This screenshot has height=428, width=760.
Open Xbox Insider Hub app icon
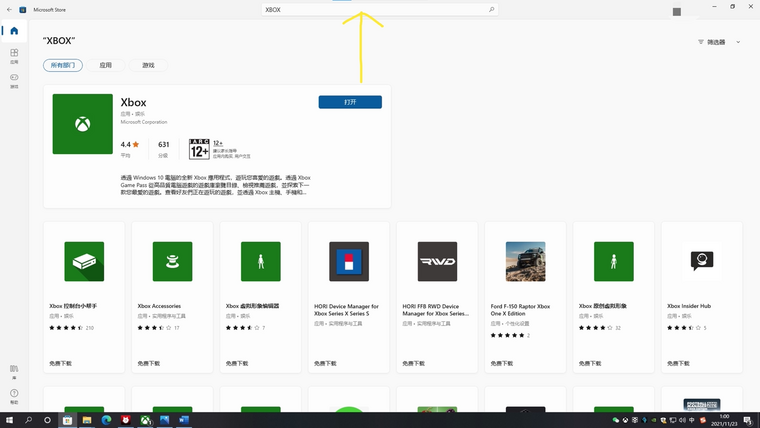(x=702, y=261)
